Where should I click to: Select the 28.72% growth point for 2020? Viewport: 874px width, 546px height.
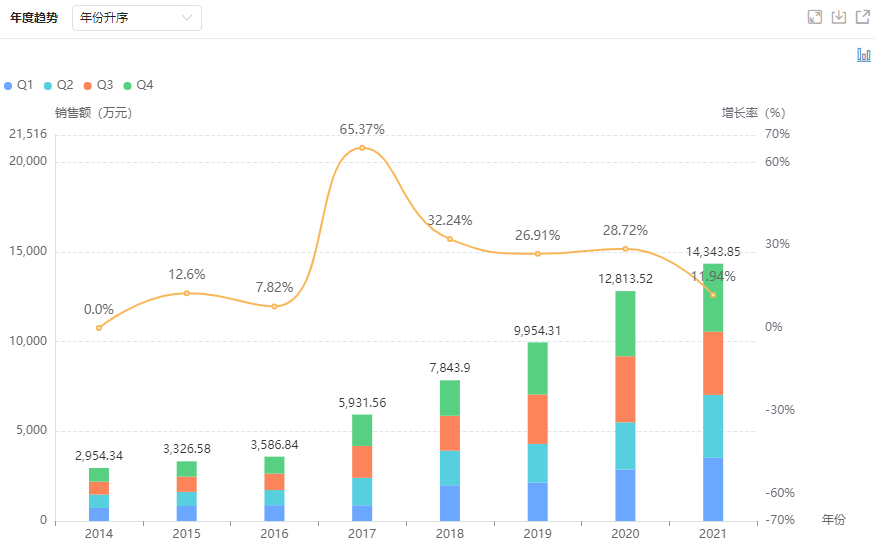(625, 249)
